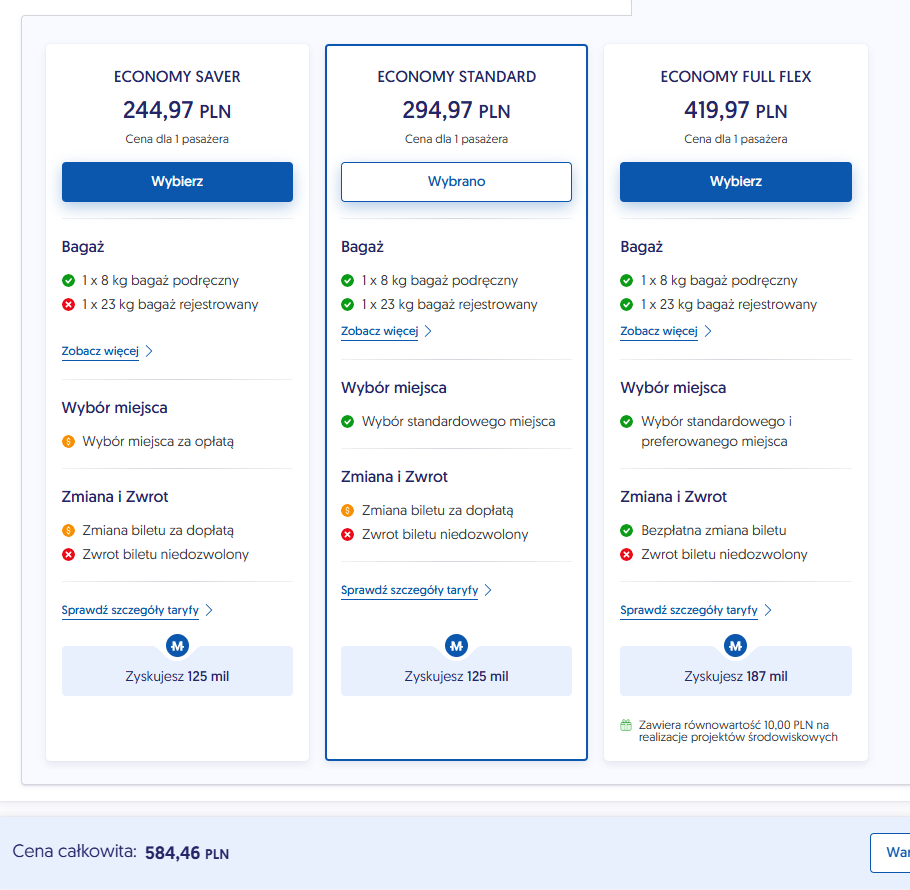Click green check icon beside Bezpłatna zmiana biletu

point(626,530)
